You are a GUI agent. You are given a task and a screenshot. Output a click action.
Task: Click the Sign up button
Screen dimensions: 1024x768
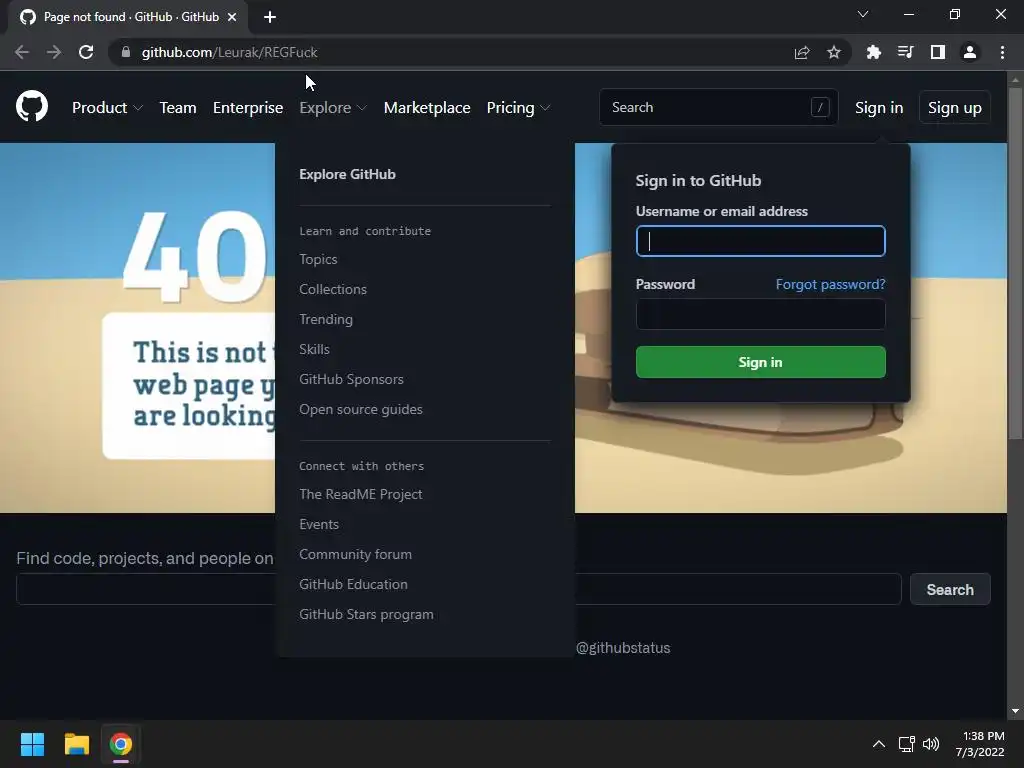tap(955, 108)
